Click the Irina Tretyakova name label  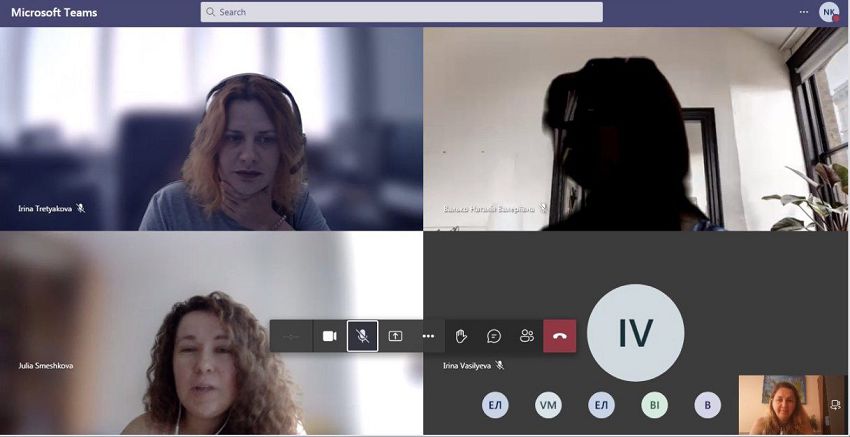click(x=45, y=209)
